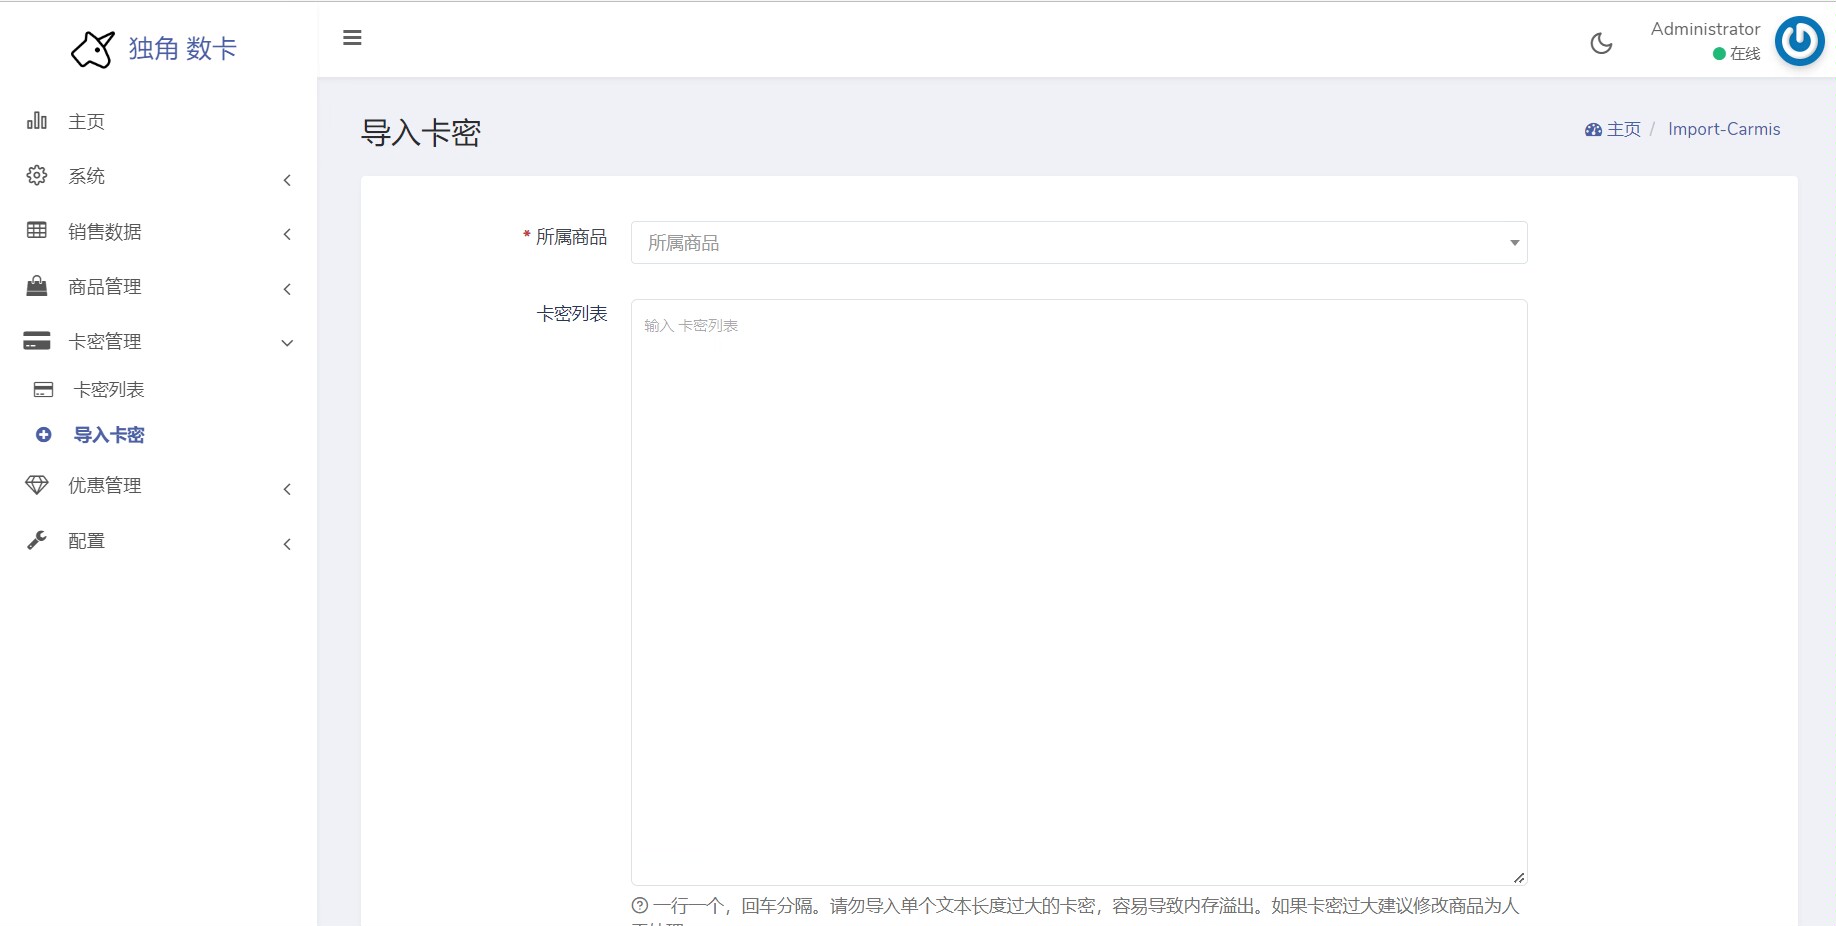Navigate to 主页 via breadcrumb link
Viewport: 1836px width, 926px height.
[x=1622, y=129]
